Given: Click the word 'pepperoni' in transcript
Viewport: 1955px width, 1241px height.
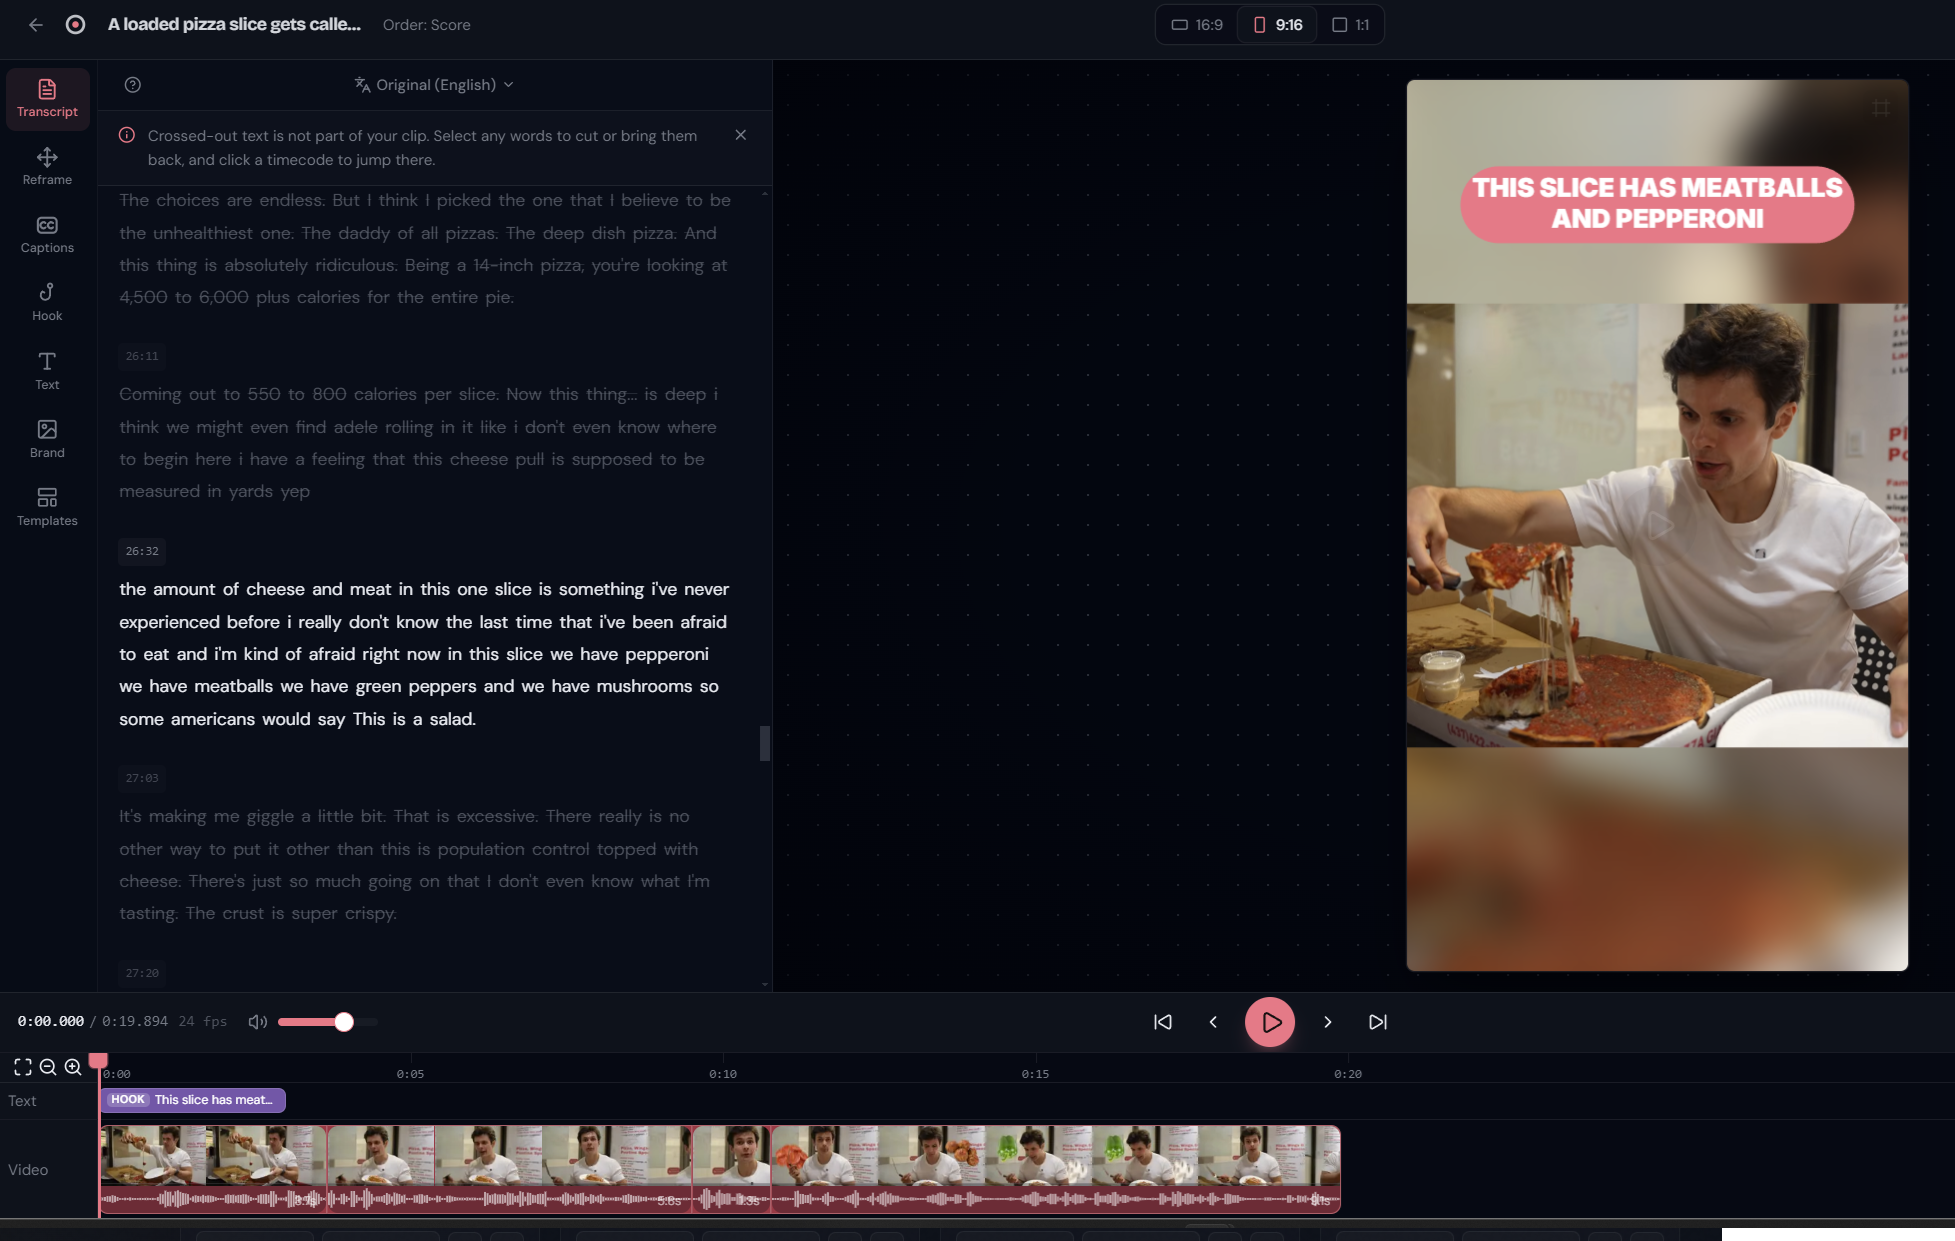Looking at the screenshot, I should pyautogui.click(x=667, y=654).
